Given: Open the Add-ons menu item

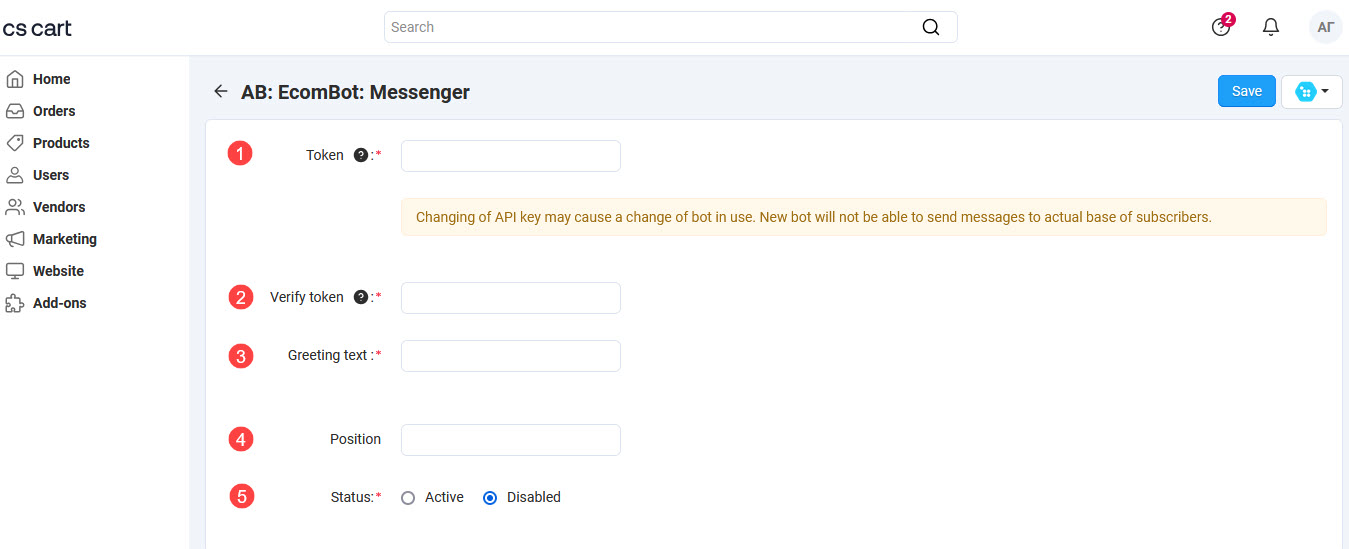Looking at the screenshot, I should (60, 303).
